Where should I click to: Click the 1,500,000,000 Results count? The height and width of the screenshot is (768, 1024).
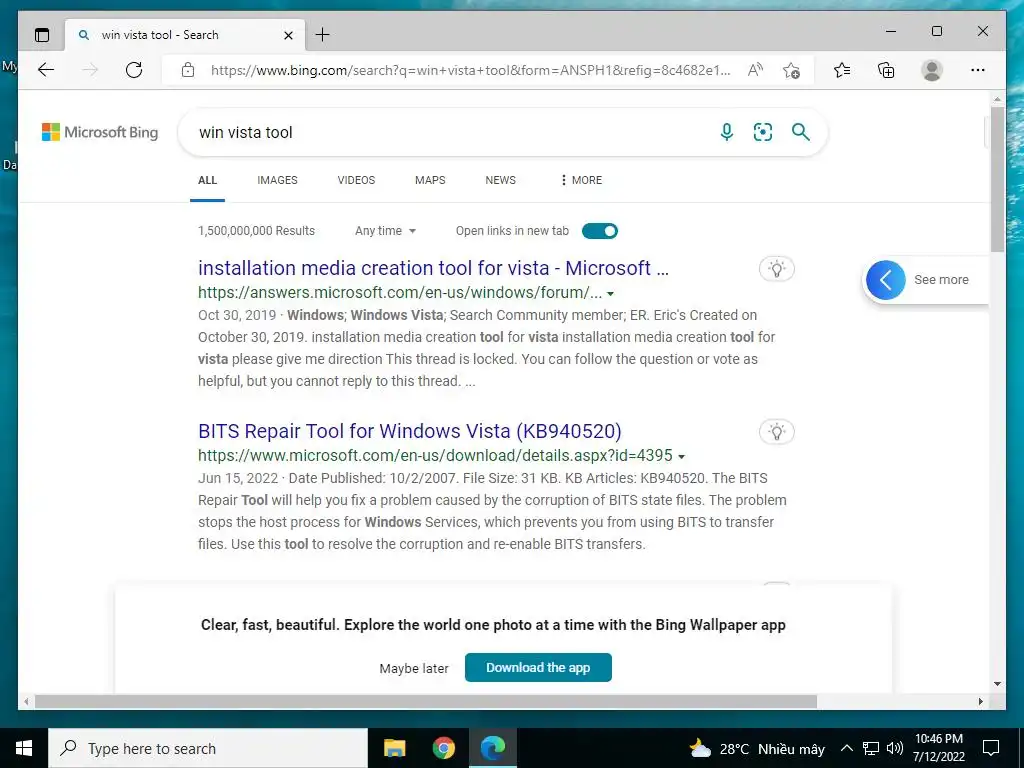(256, 231)
